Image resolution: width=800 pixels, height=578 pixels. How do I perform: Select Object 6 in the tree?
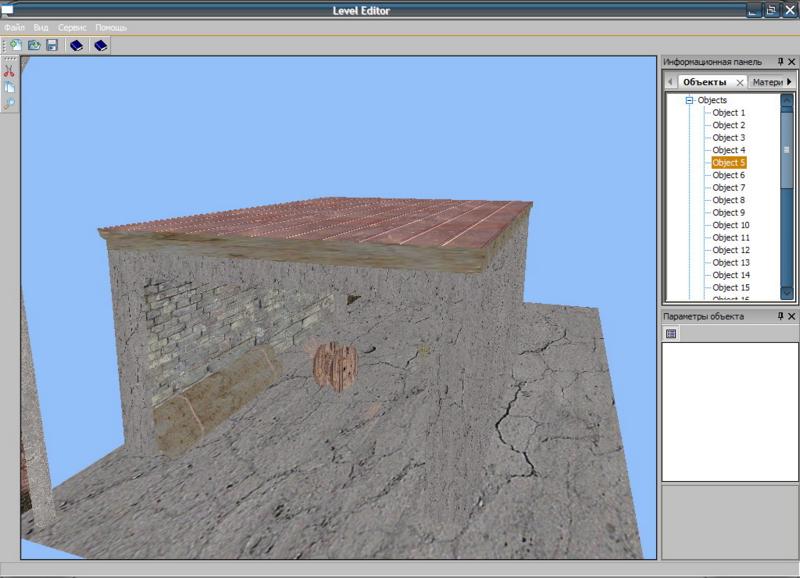click(729, 175)
